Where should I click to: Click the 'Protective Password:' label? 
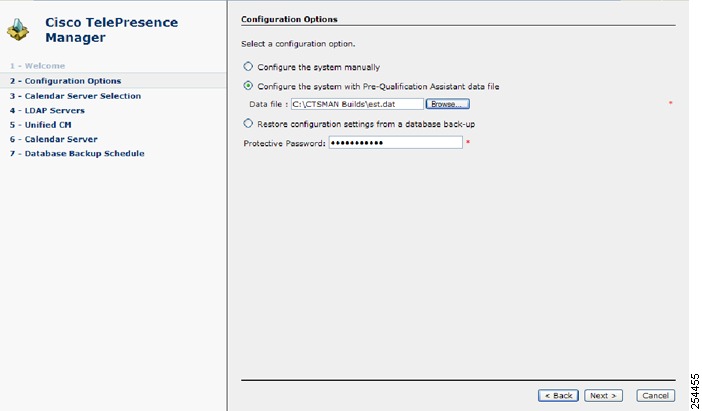[x=284, y=143]
